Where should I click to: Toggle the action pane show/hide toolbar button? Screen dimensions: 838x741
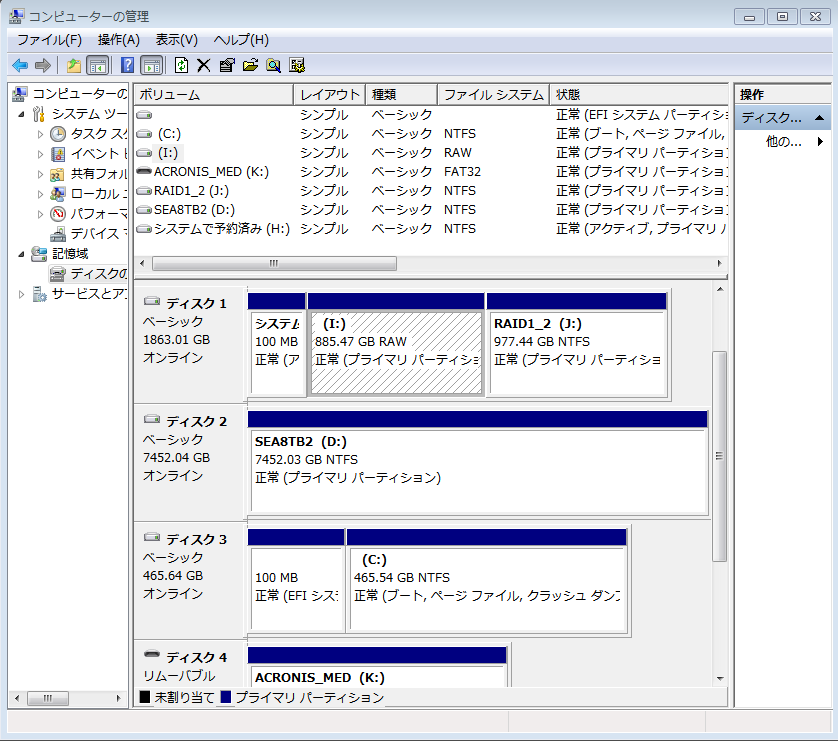tap(151, 65)
